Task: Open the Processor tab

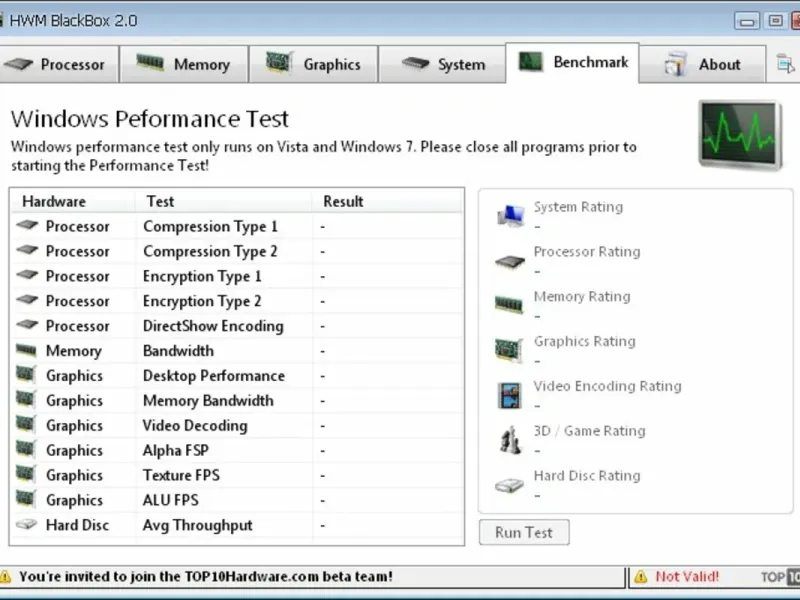Action: click(59, 65)
